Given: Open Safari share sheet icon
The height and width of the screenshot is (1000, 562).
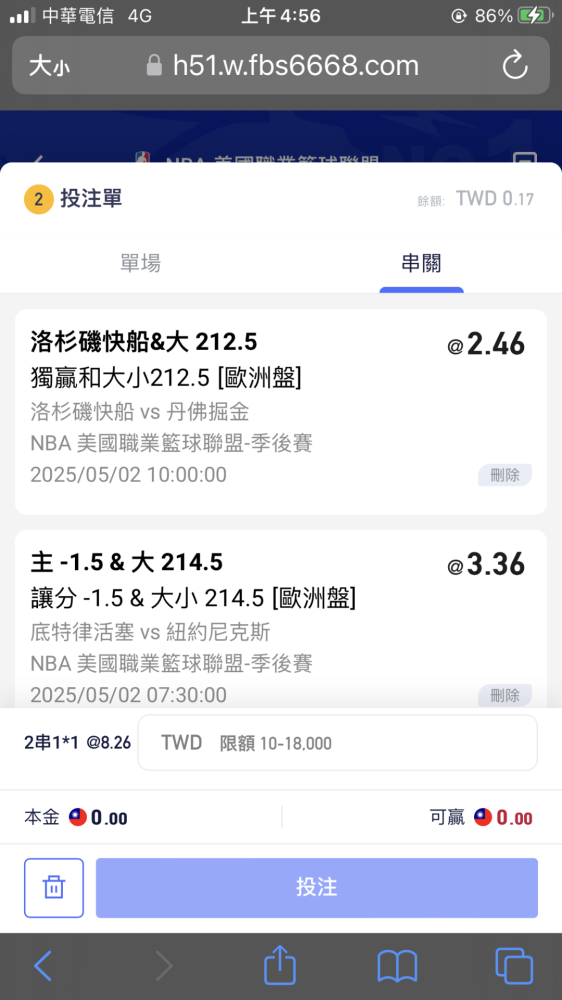Looking at the screenshot, I should click(x=280, y=966).
